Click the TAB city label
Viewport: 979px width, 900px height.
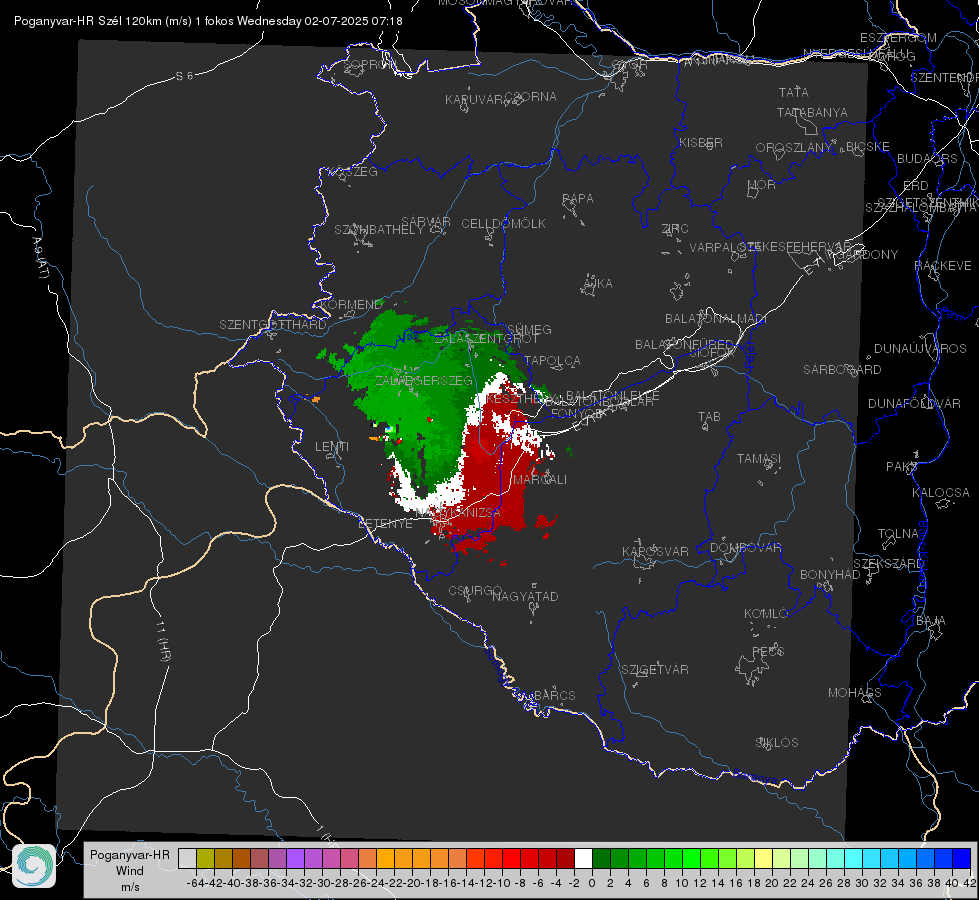click(x=709, y=417)
